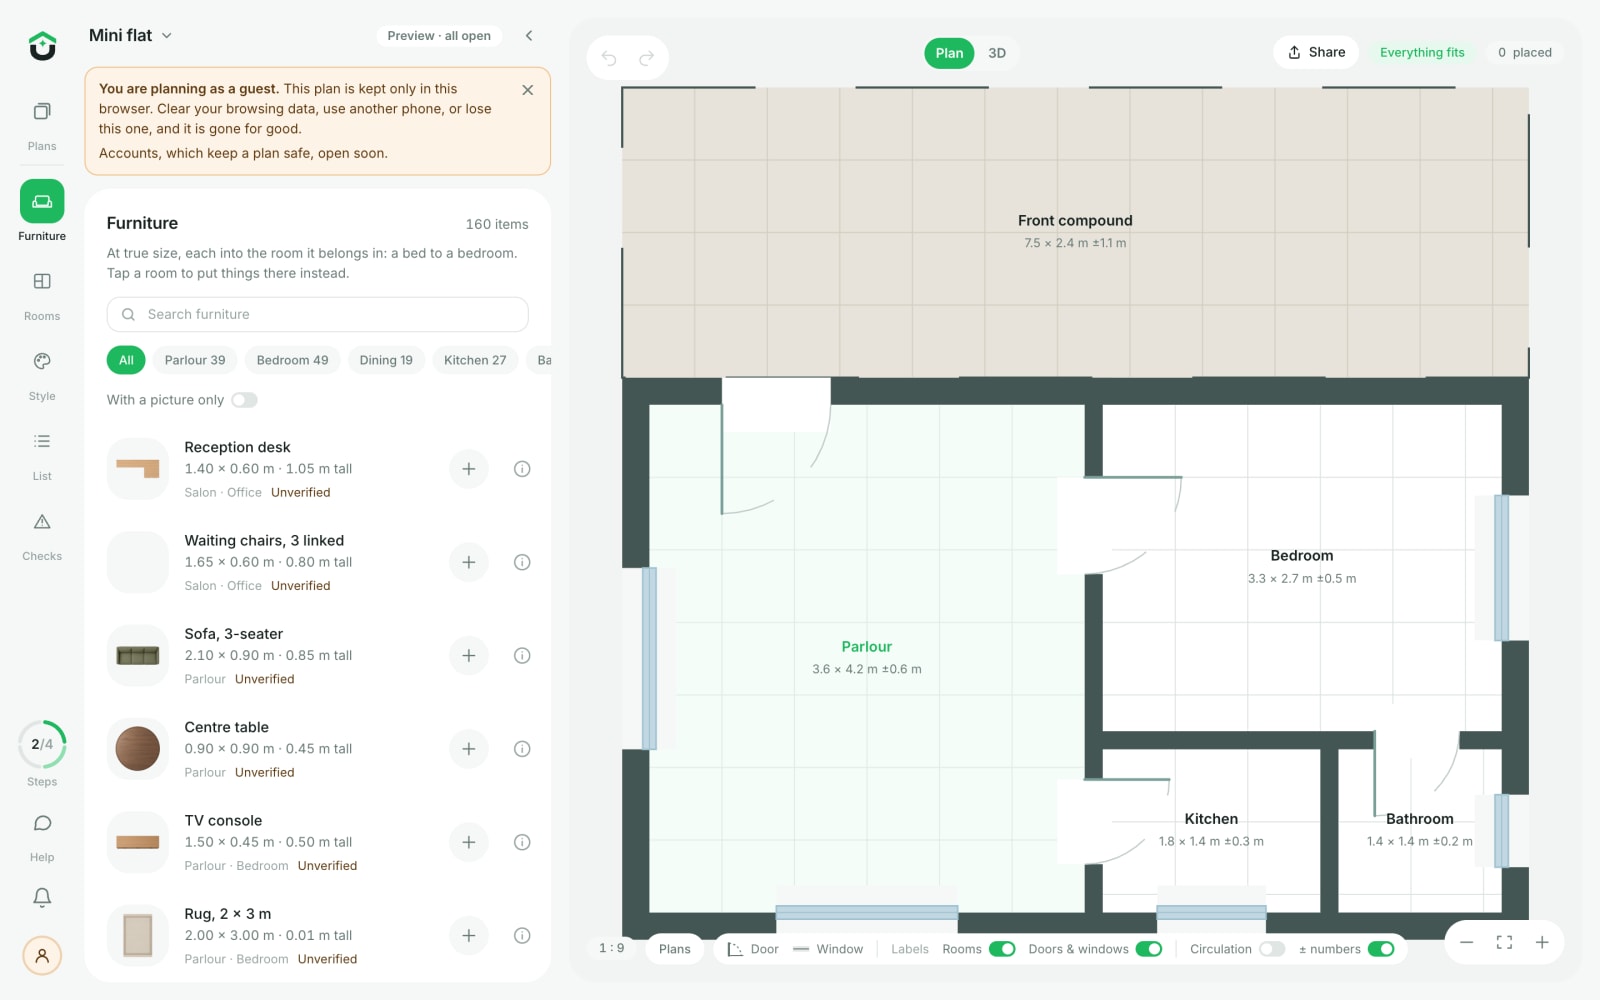Screen dimensions: 1600x1000
Task: Zoom out of the floor plan
Action: click(x=1466, y=942)
